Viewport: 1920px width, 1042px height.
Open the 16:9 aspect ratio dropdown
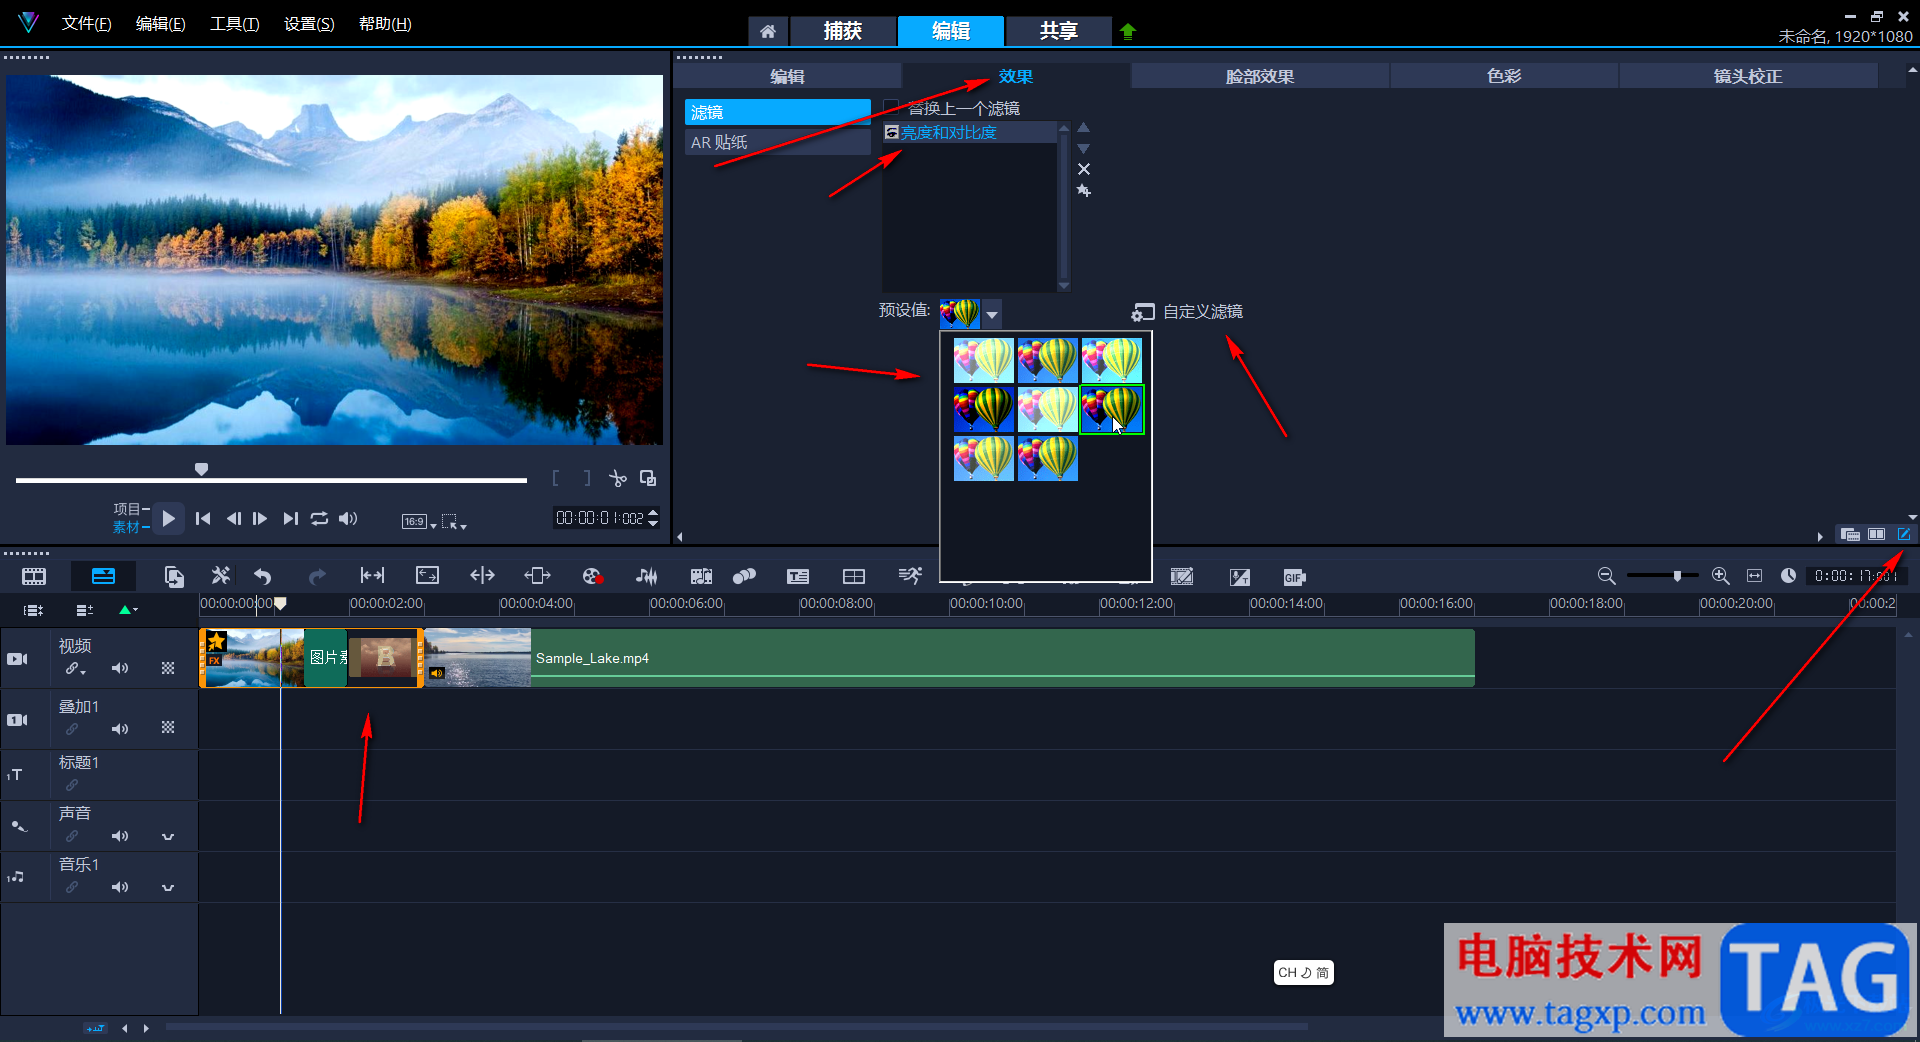pos(419,521)
